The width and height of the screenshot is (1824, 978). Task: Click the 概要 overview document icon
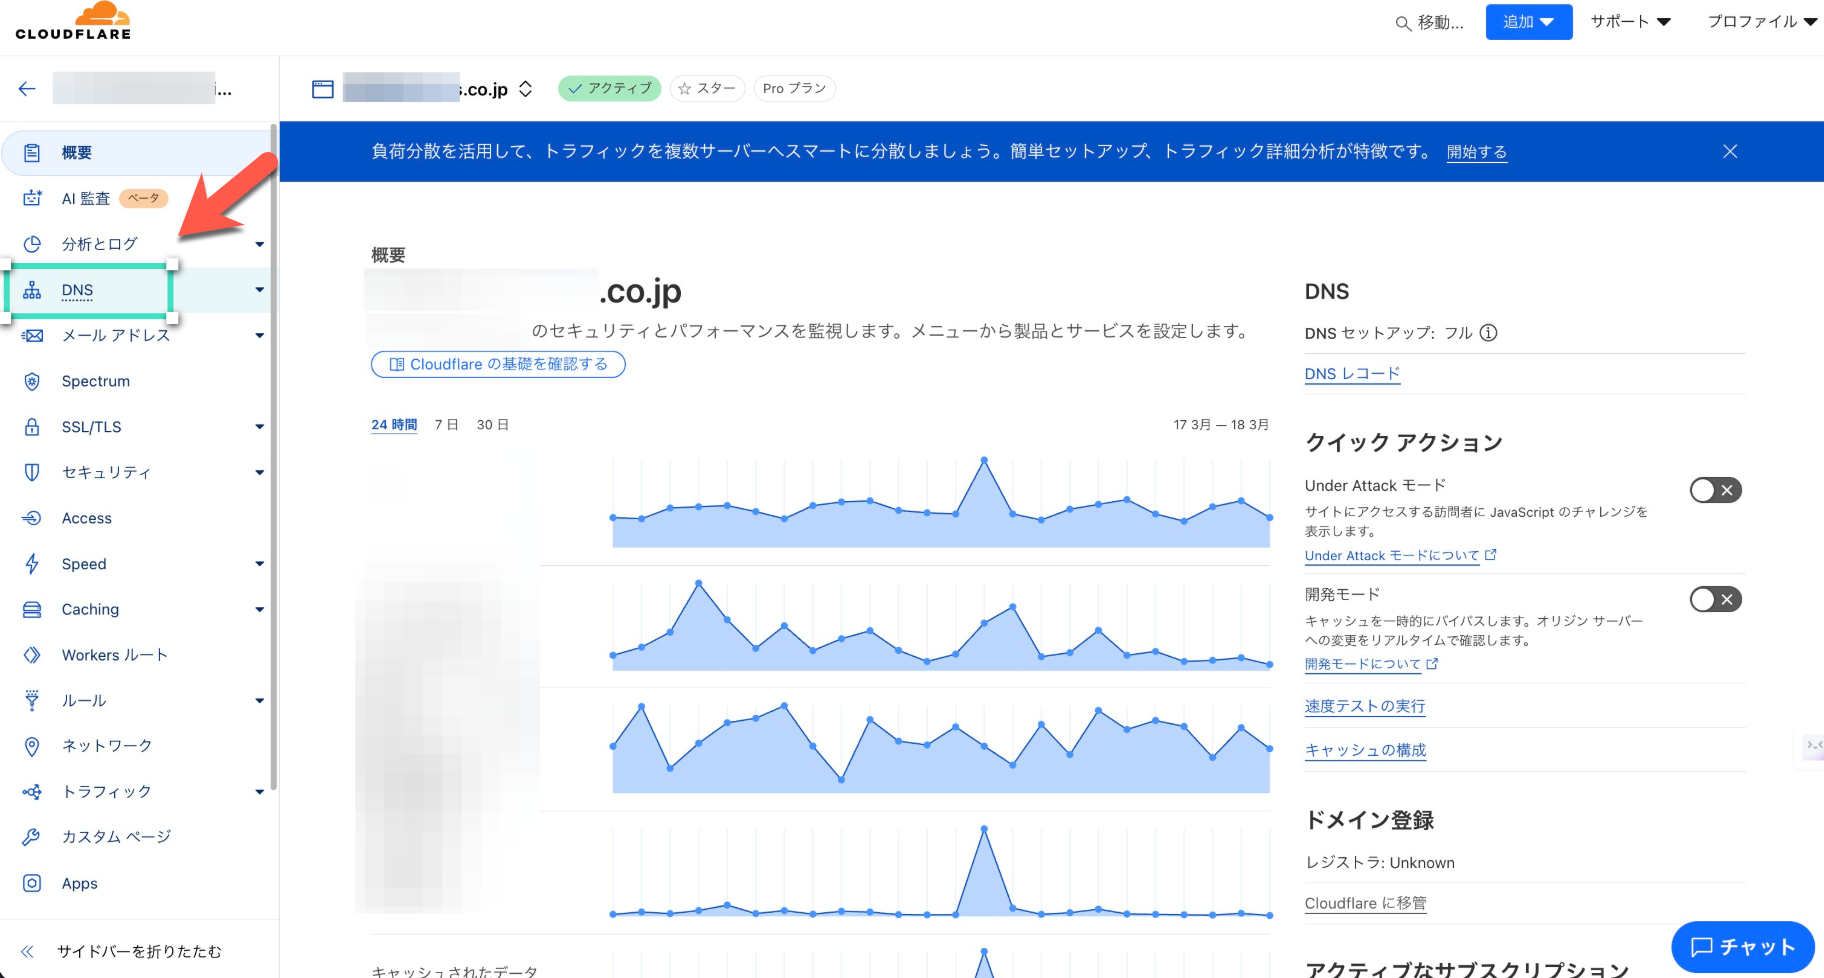point(32,153)
